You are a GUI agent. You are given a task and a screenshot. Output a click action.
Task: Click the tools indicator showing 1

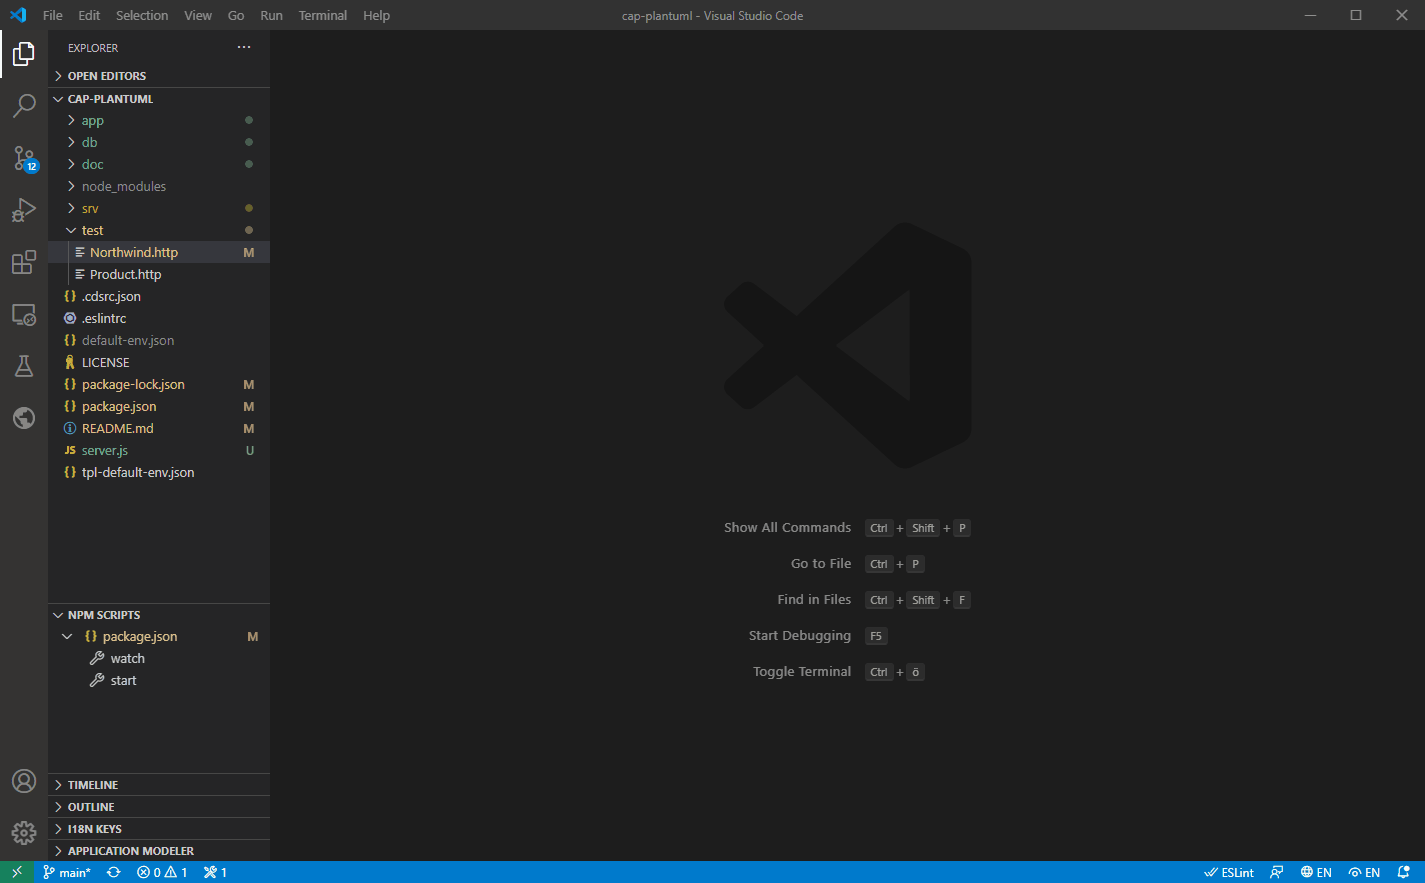215,872
